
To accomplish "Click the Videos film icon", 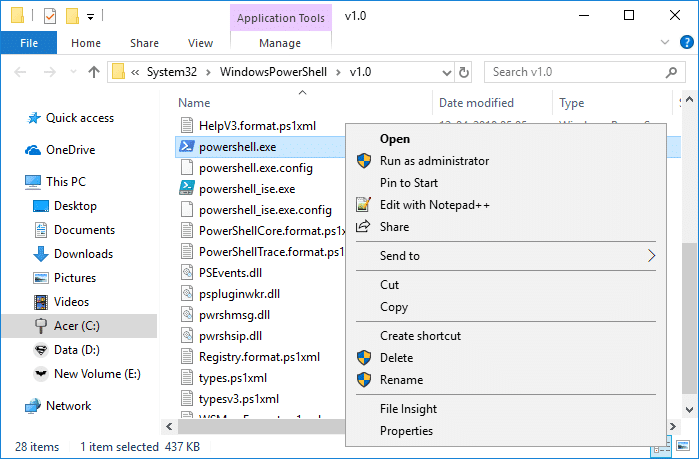I will pos(41,302).
